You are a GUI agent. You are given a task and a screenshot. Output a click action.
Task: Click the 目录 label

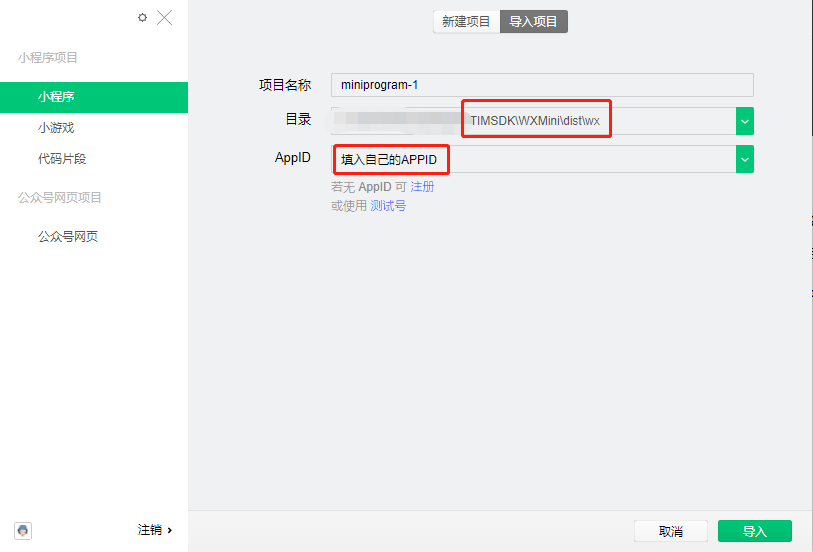(x=298, y=119)
